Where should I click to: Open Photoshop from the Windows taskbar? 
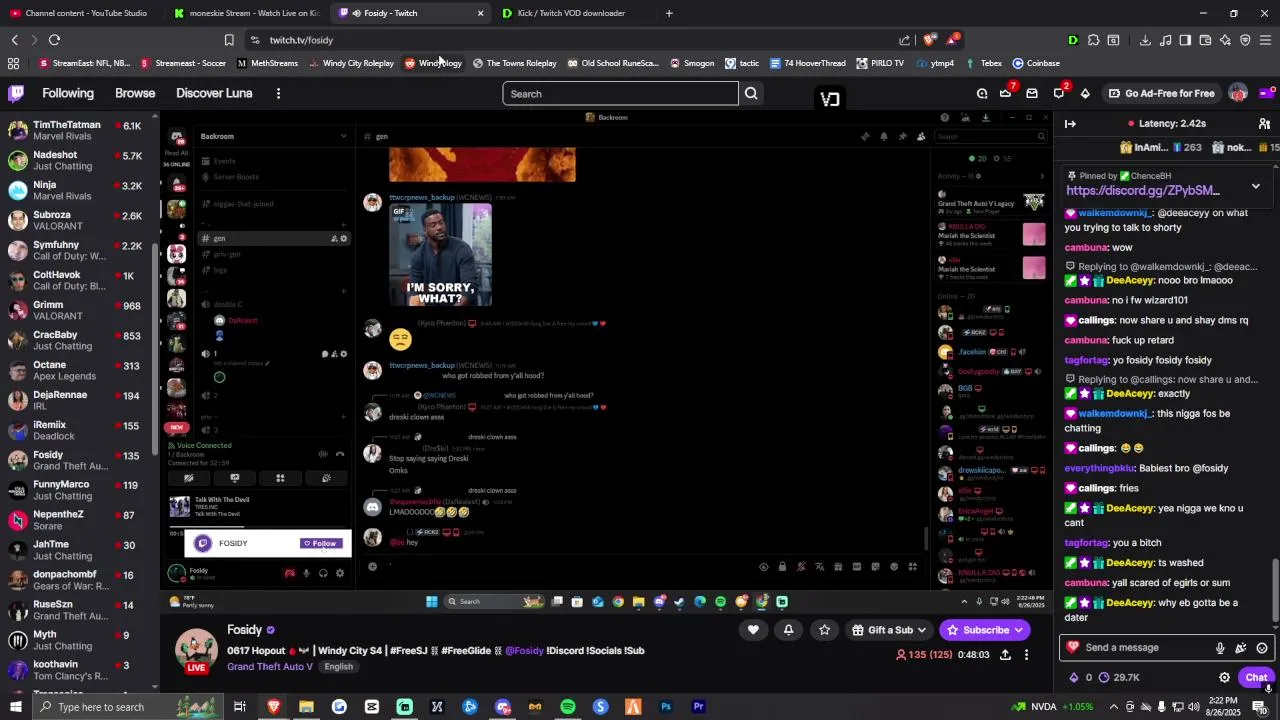(x=666, y=707)
